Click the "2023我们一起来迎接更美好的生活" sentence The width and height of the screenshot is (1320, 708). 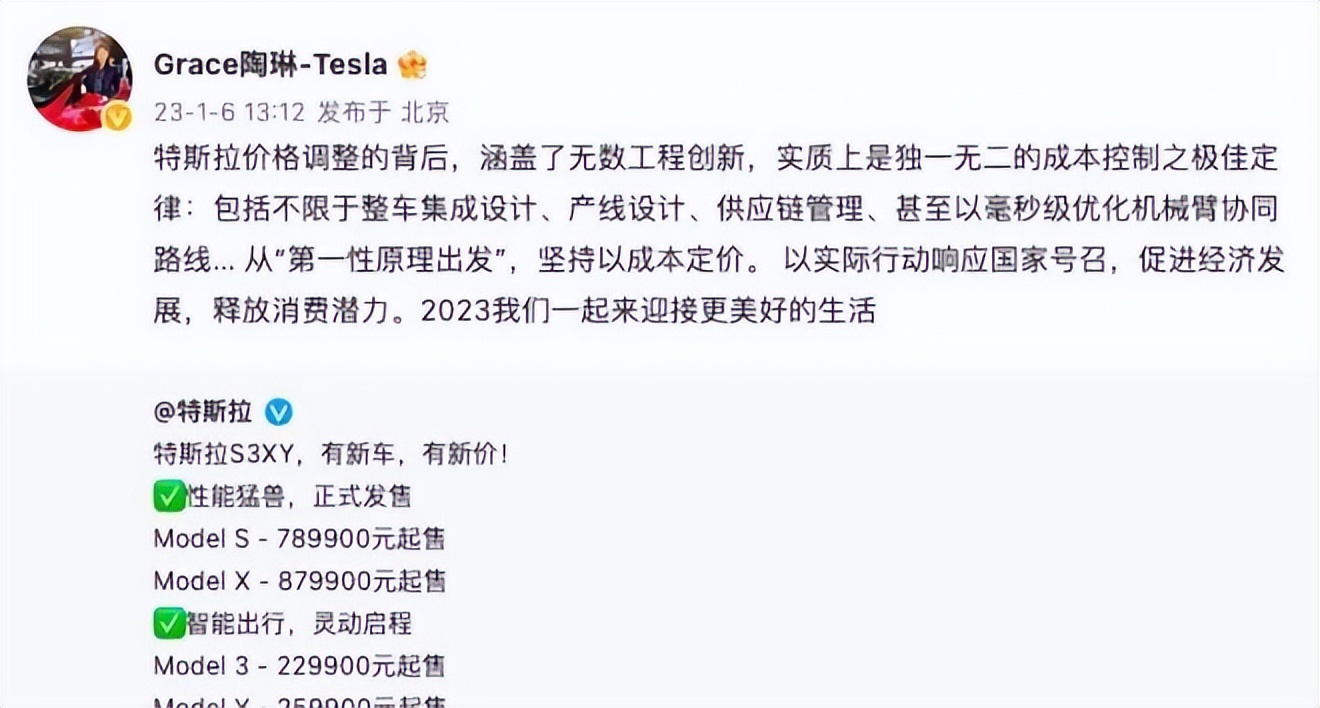[648, 311]
